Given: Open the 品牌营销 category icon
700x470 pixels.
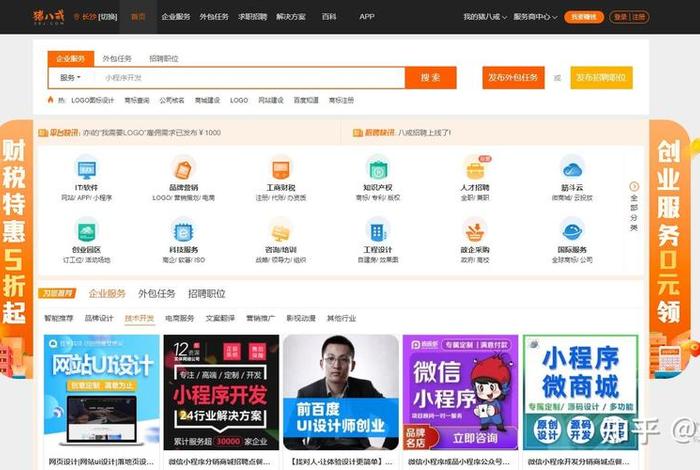Looking at the screenshot, I should pos(183,169).
